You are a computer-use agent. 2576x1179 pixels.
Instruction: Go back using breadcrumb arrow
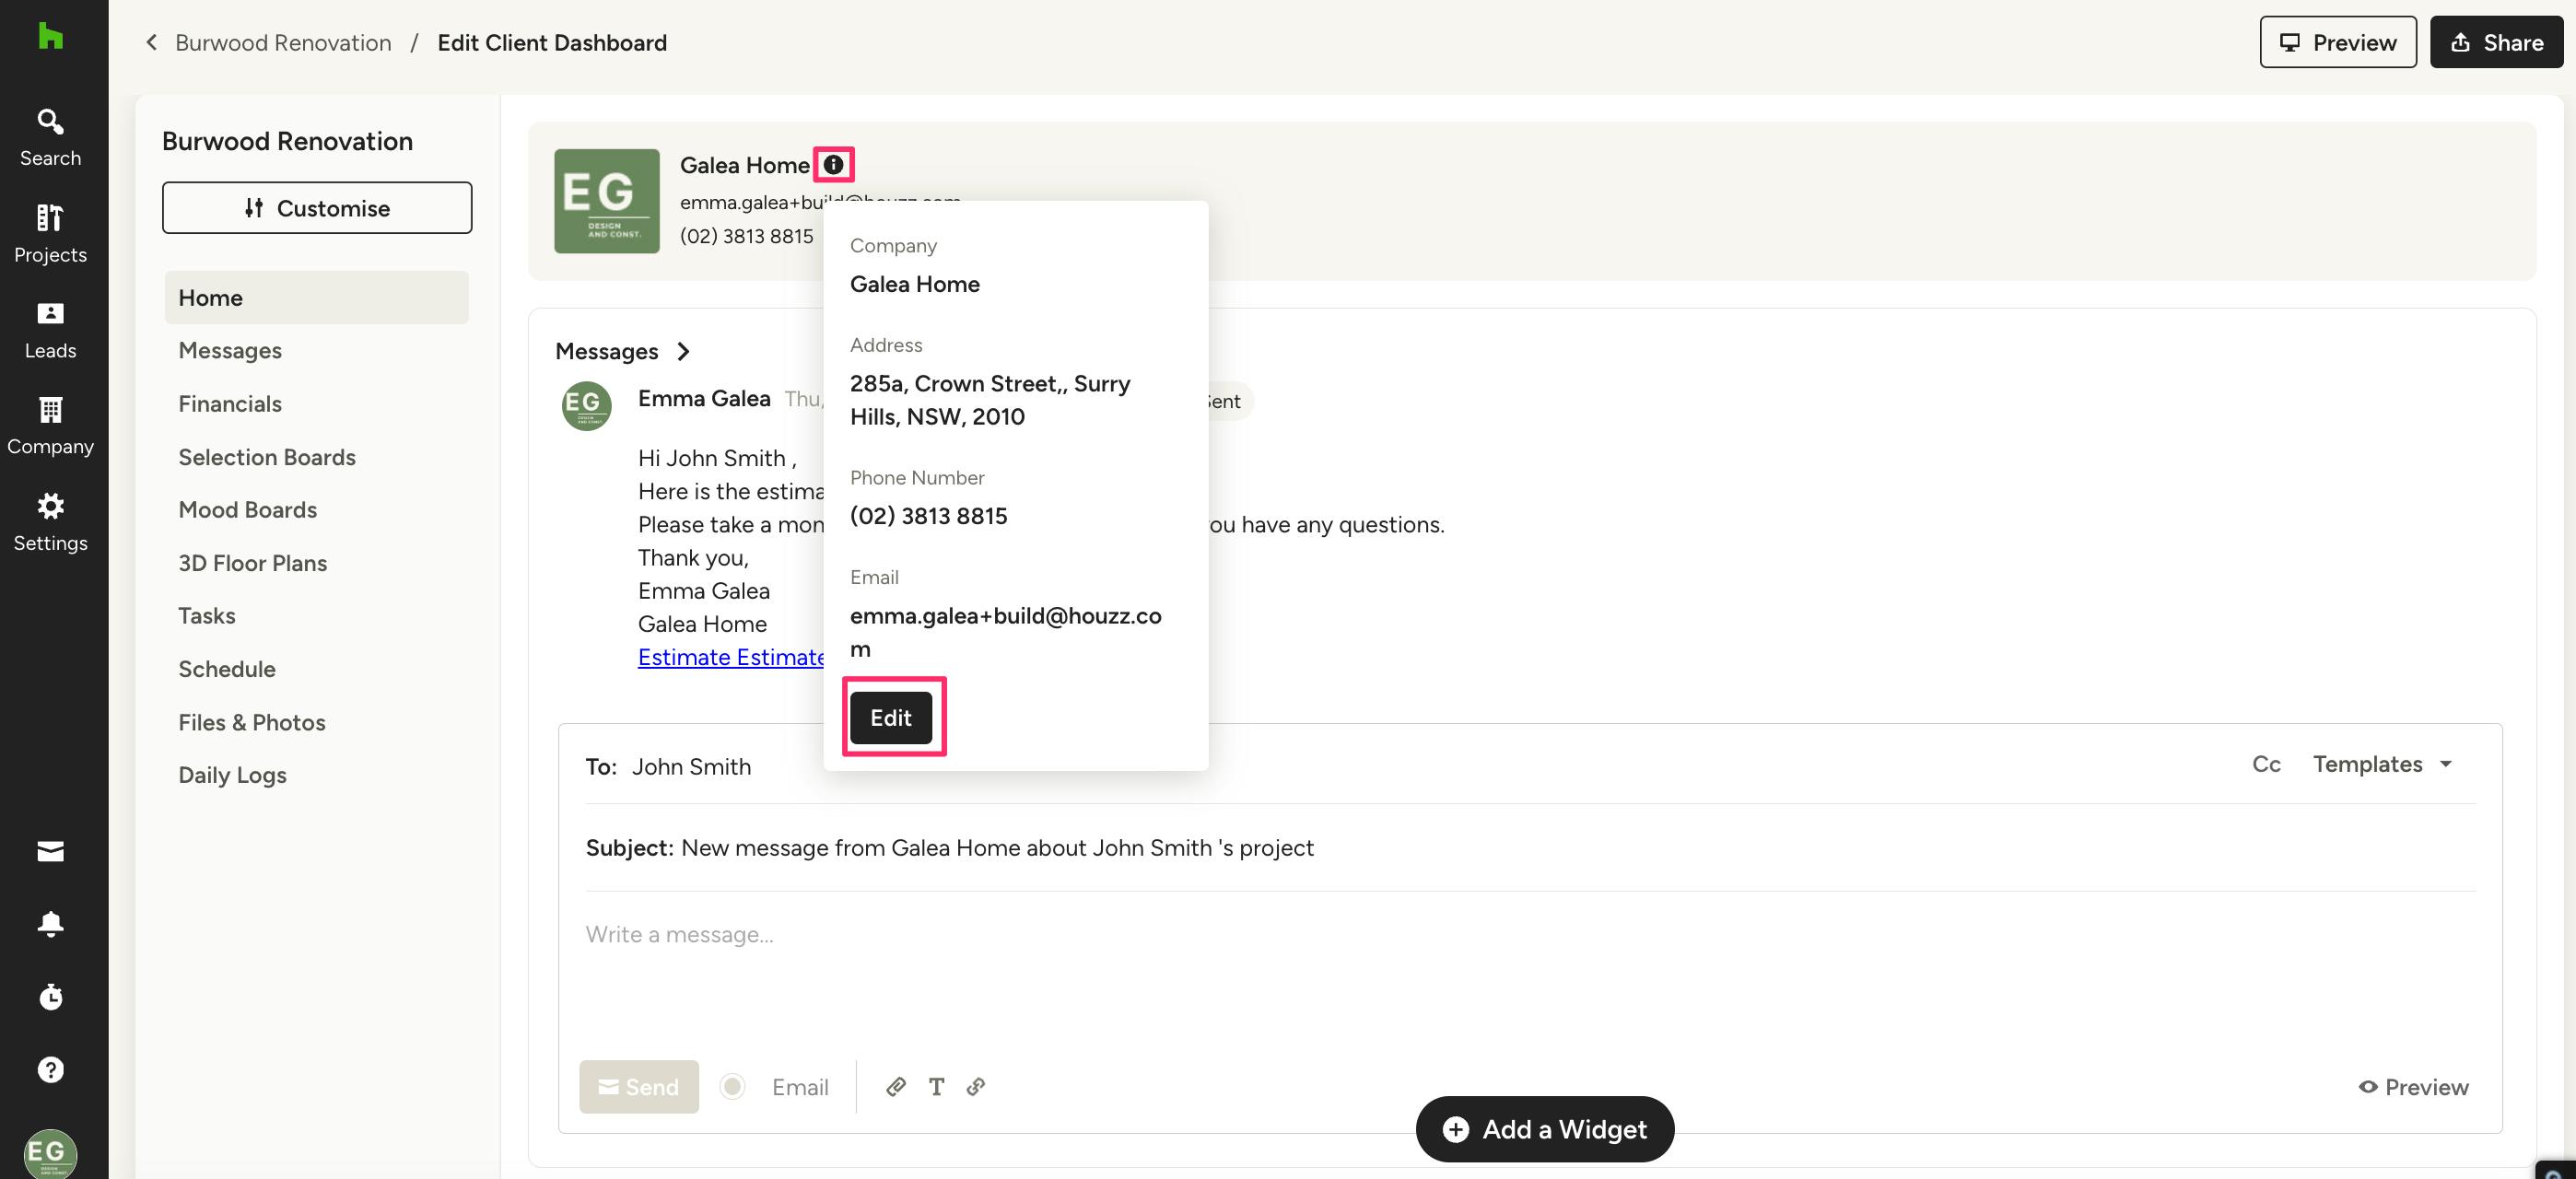[151, 42]
